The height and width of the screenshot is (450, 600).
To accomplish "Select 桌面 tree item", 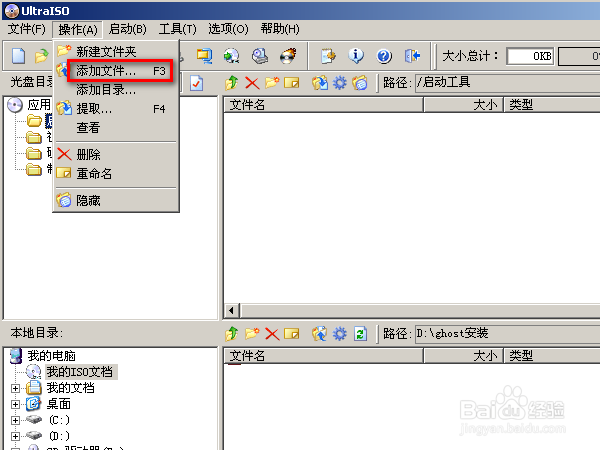I will 59,404.
